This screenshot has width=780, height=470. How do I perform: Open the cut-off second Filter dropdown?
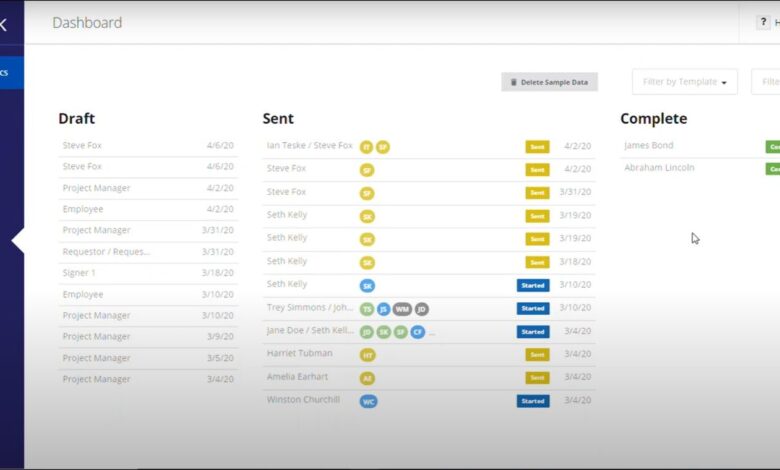[766, 82]
